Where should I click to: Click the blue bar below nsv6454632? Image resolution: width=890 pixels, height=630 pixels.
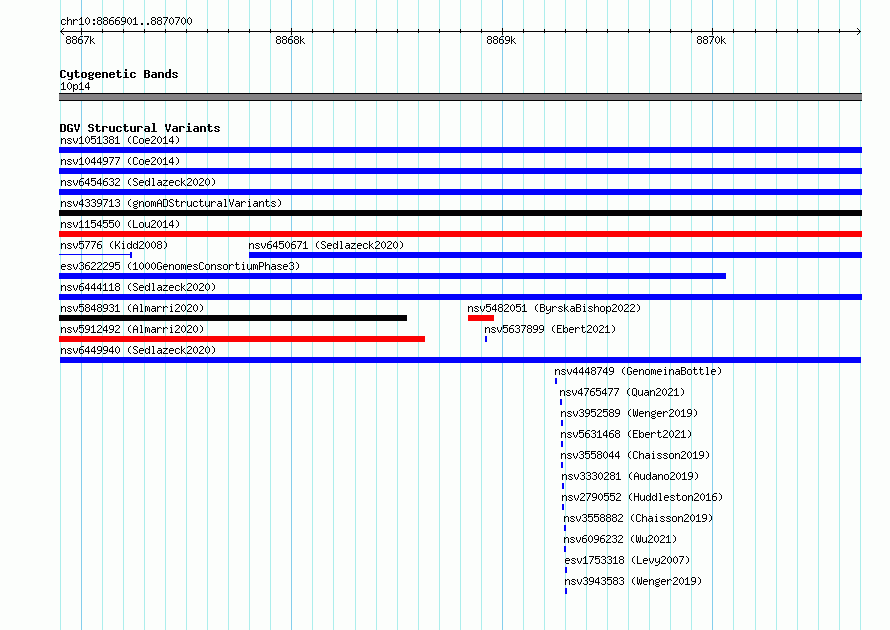pos(460,192)
